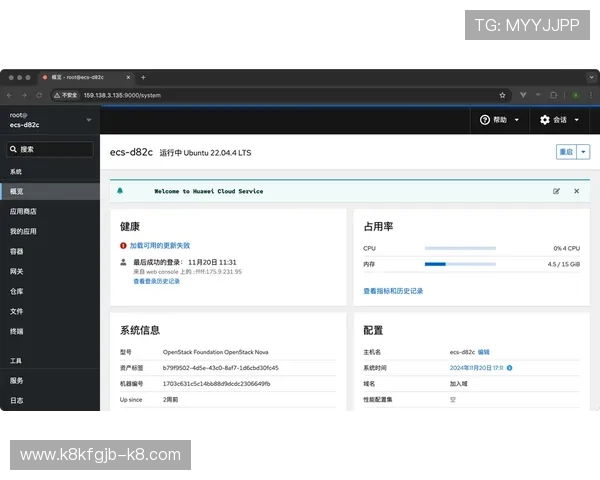Click the browser back arrow
This screenshot has width=600, height=480.
click(x=10, y=95)
